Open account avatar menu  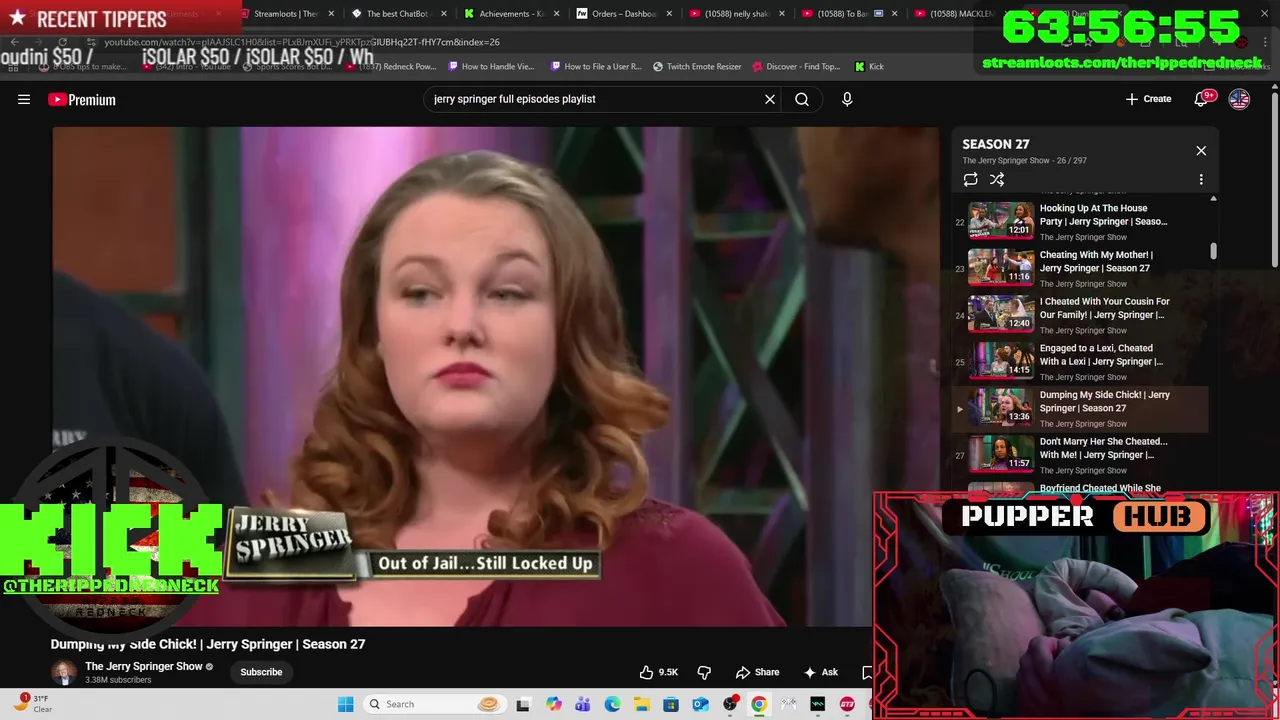[x=1239, y=99]
